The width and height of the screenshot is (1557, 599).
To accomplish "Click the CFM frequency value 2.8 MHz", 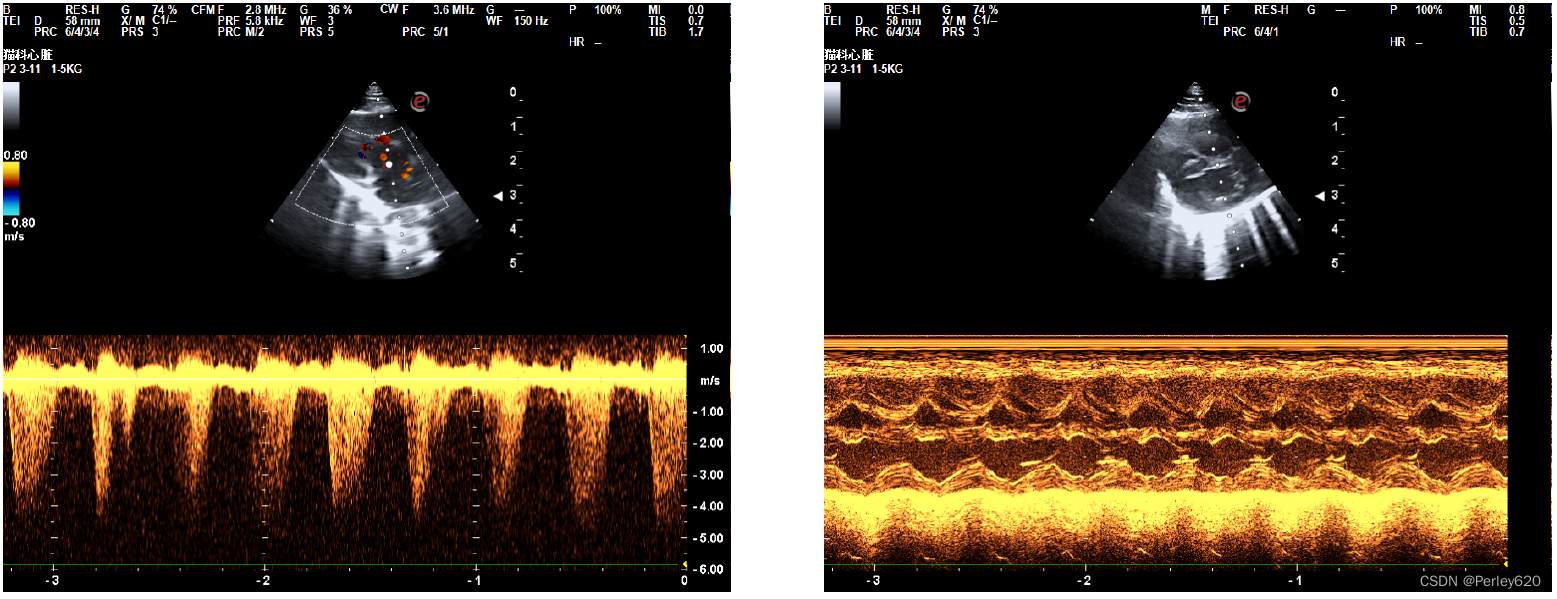I will 266,9.
